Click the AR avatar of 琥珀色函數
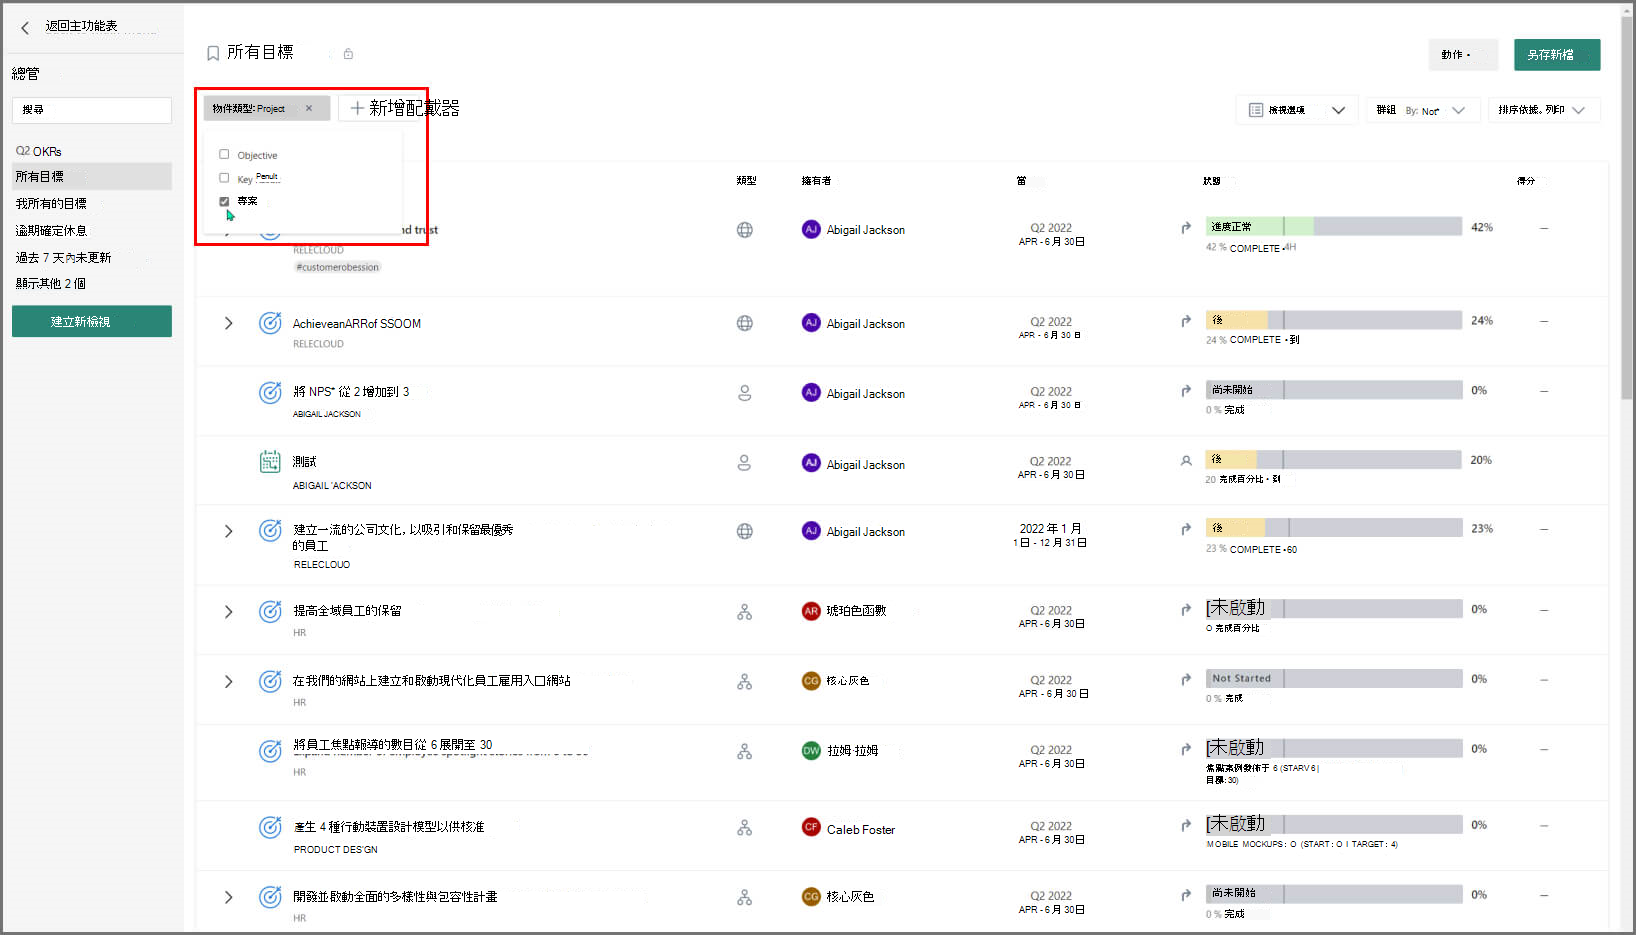This screenshot has width=1636, height=935. 811,611
